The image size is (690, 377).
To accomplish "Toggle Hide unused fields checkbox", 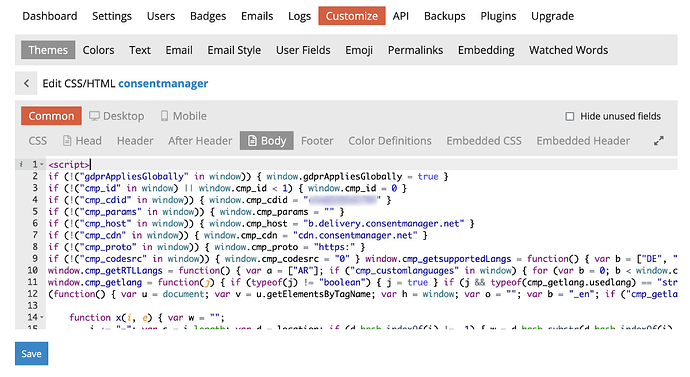I will pyautogui.click(x=570, y=117).
